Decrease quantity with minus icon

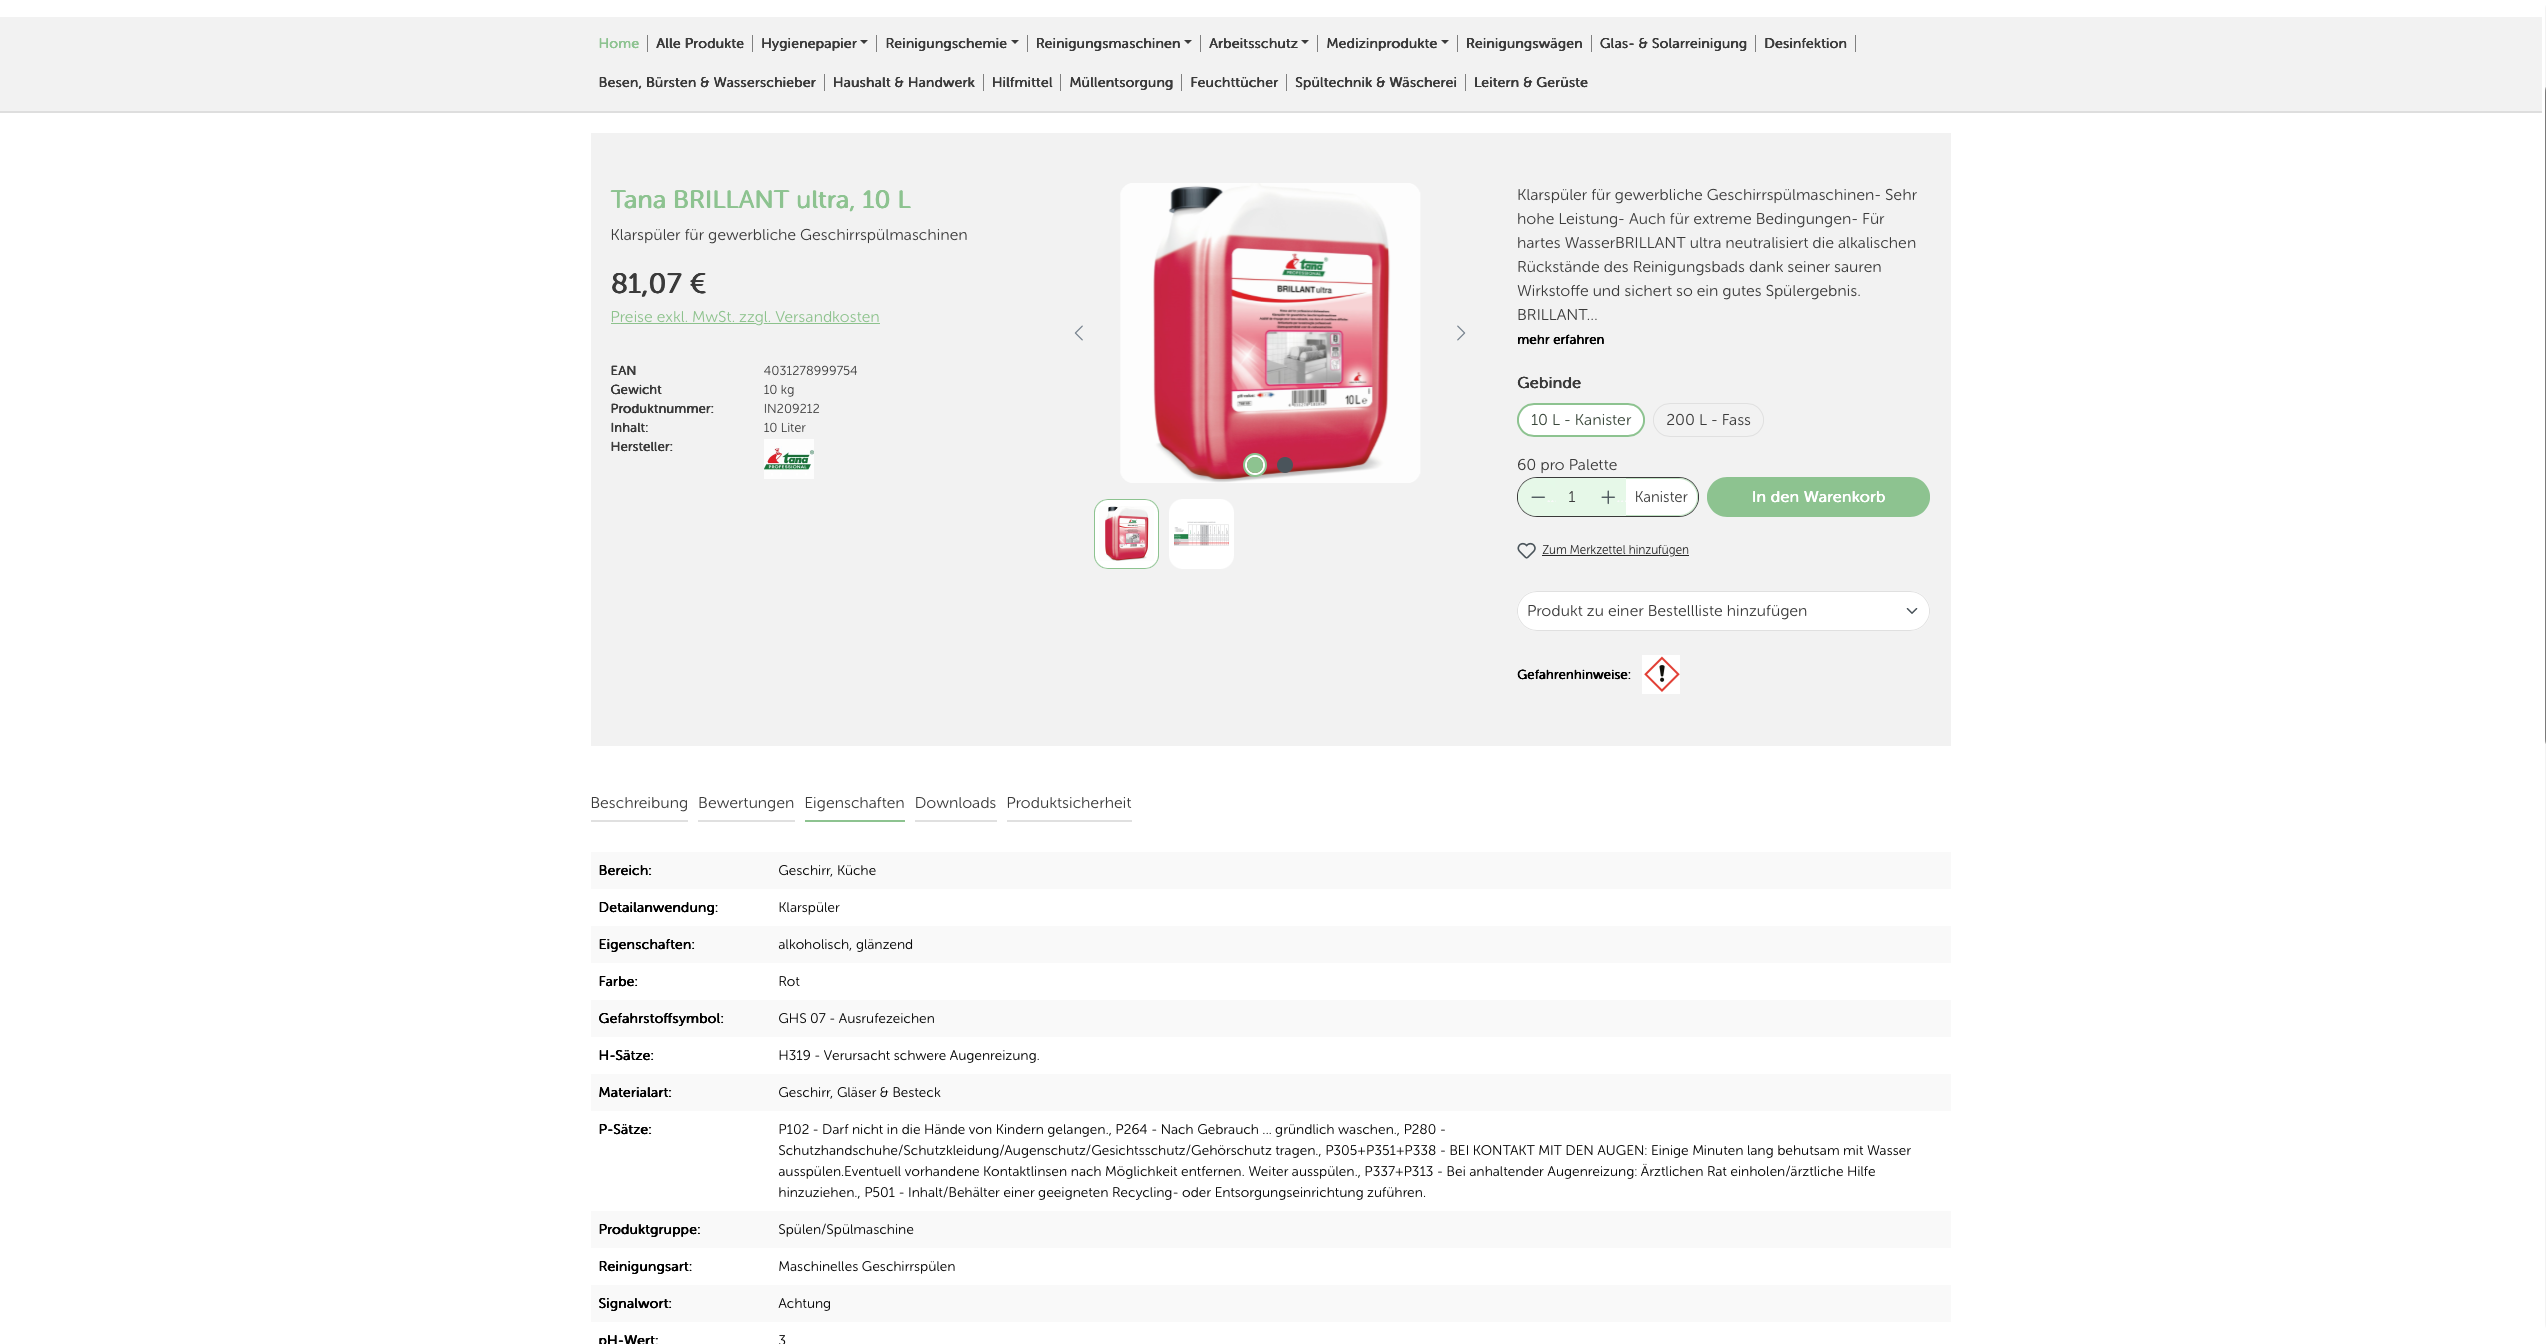[x=1538, y=497]
